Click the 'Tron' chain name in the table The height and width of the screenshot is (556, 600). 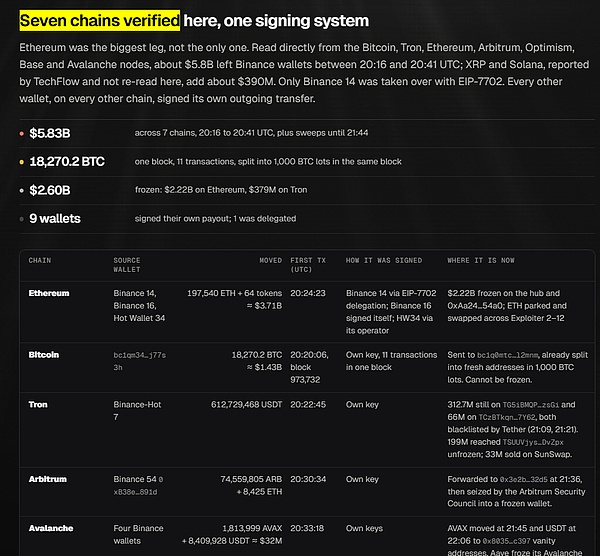(38, 404)
